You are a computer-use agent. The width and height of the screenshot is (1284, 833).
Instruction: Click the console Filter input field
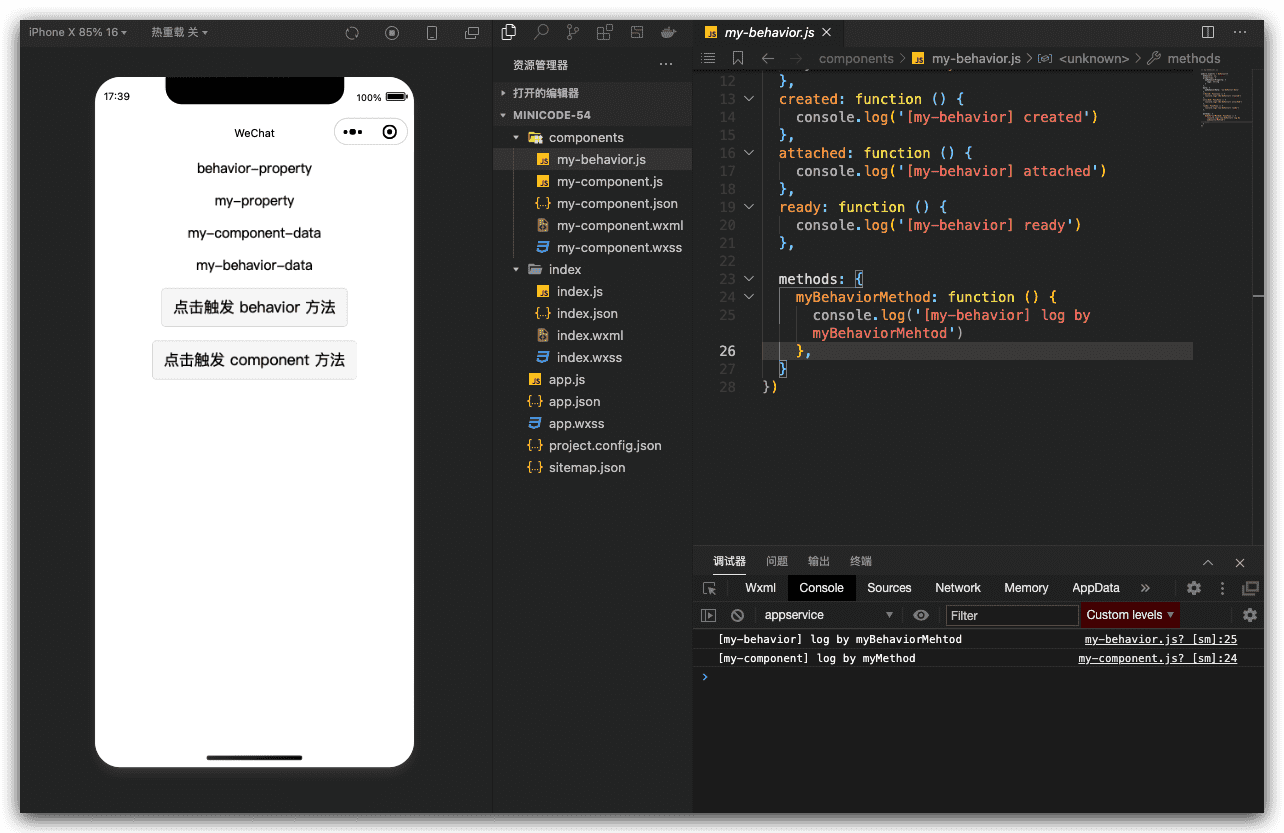point(1011,615)
